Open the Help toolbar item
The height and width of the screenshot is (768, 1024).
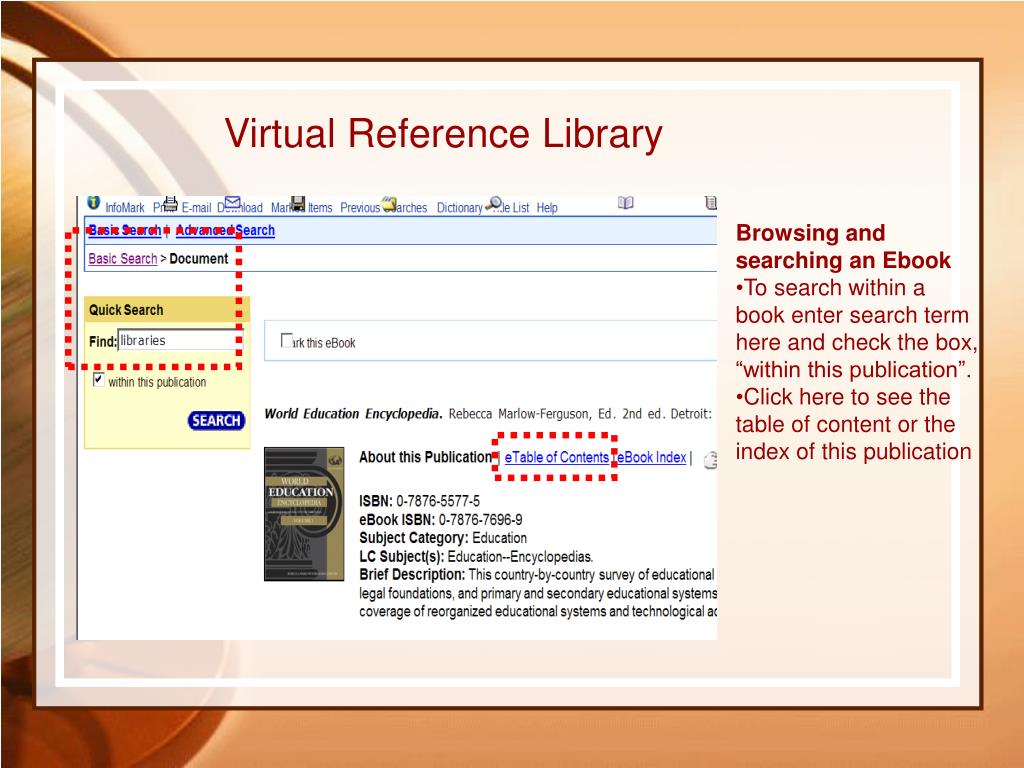(547, 208)
